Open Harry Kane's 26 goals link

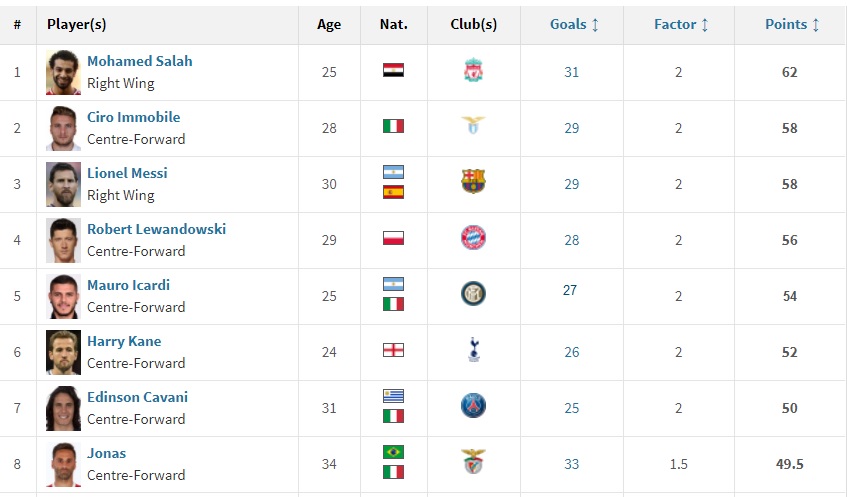(x=572, y=352)
